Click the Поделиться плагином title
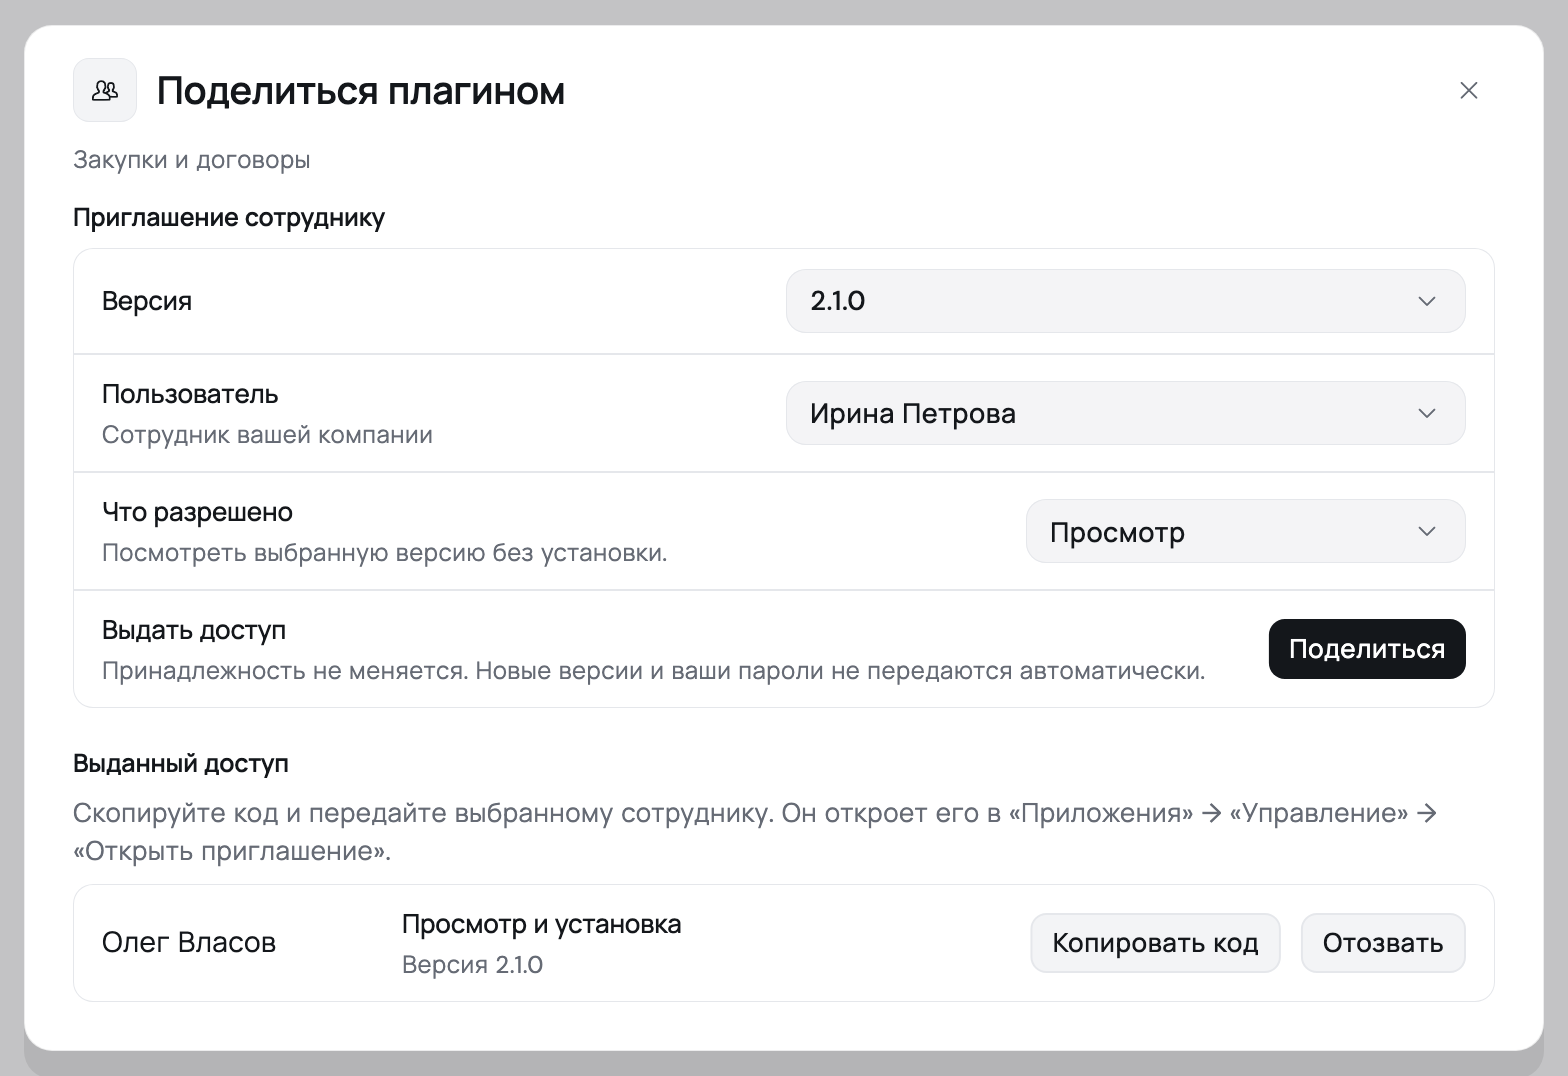The height and width of the screenshot is (1076, 1568). 361,91
